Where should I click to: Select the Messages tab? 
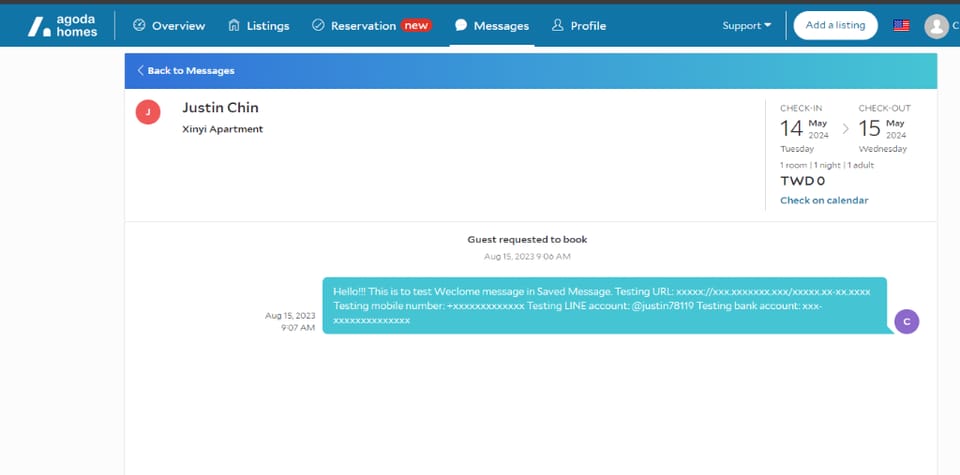pos(492,26)
